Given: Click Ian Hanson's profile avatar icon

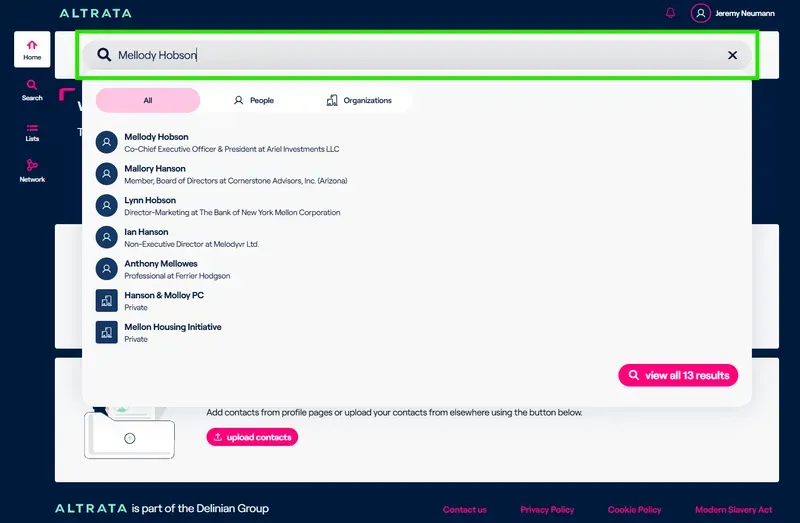Looking at the screenshot, I should pyautogui.click(x=107, y=237).
